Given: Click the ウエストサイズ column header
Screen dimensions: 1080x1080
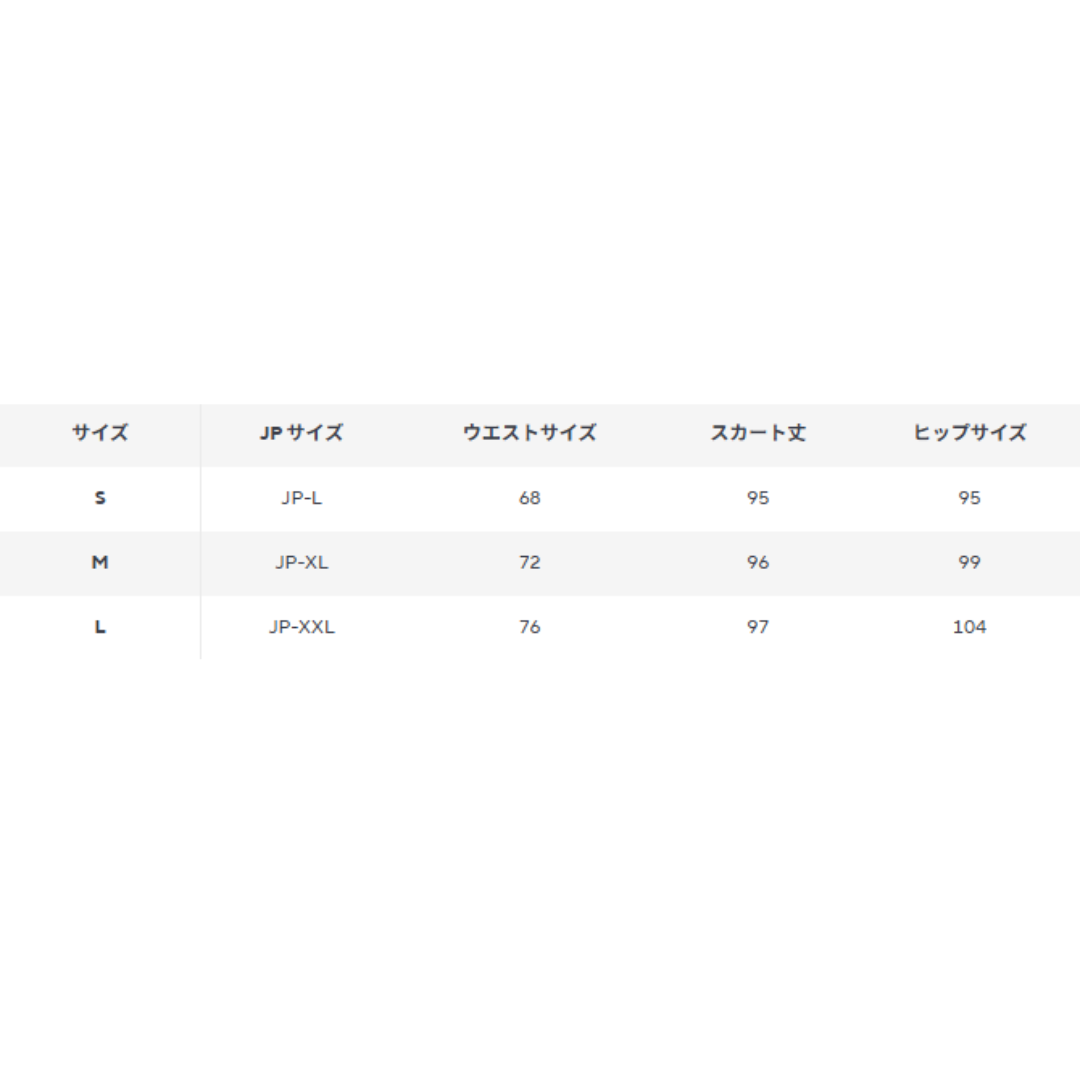Looking at the screenshot, I should pyautogui.click(x=529, y=433).
